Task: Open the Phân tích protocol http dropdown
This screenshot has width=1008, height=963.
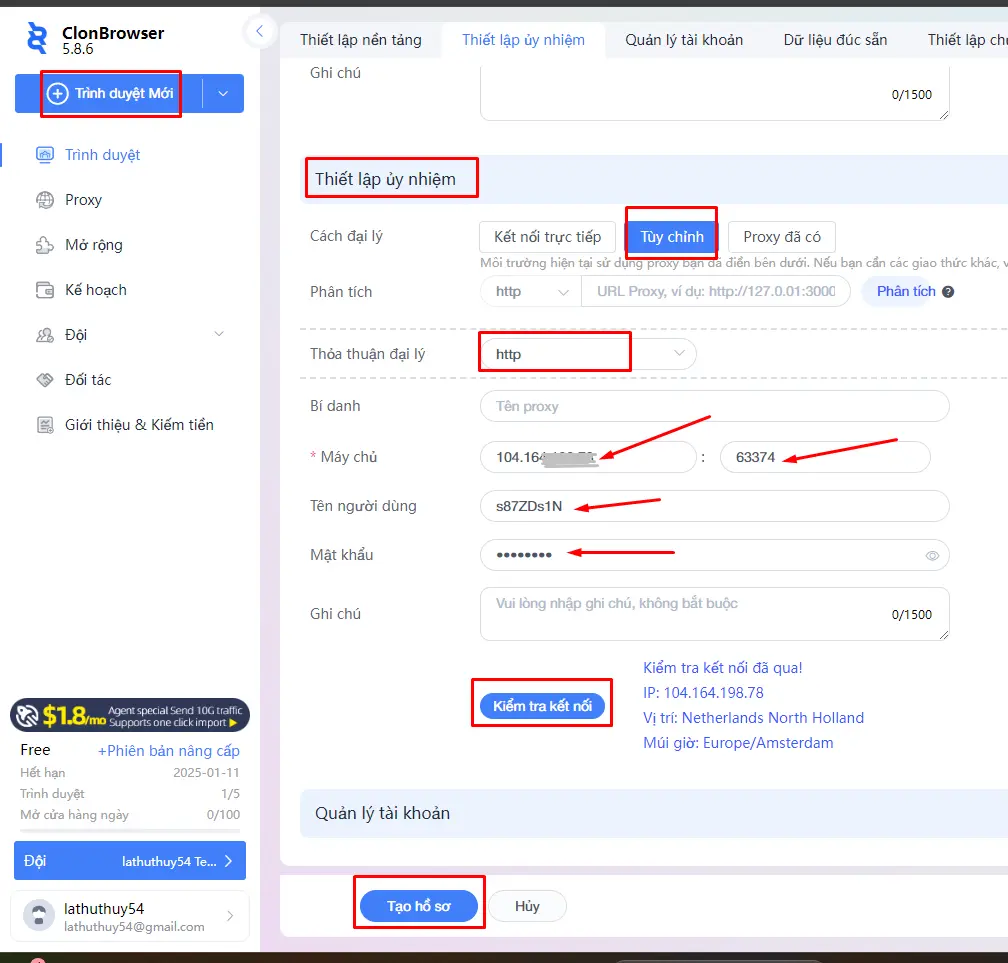Action: tap(530, 292)
